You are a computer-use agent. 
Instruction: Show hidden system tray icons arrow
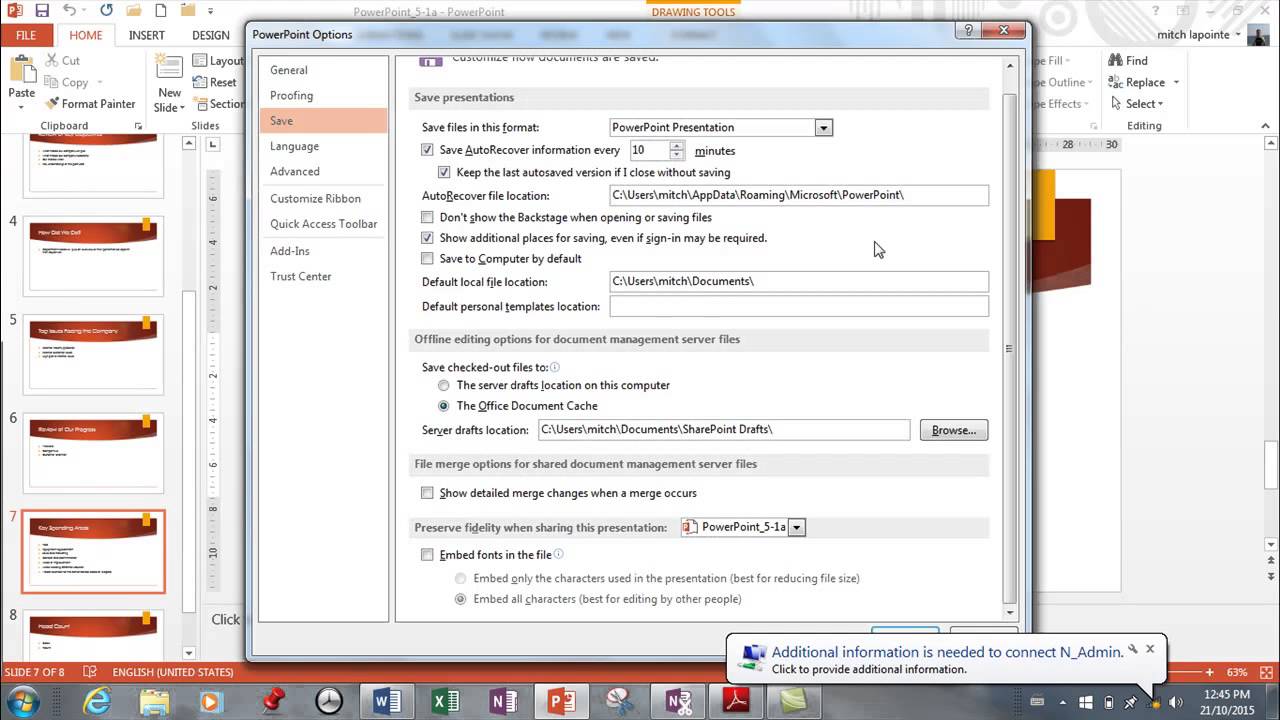(1065, 703)
